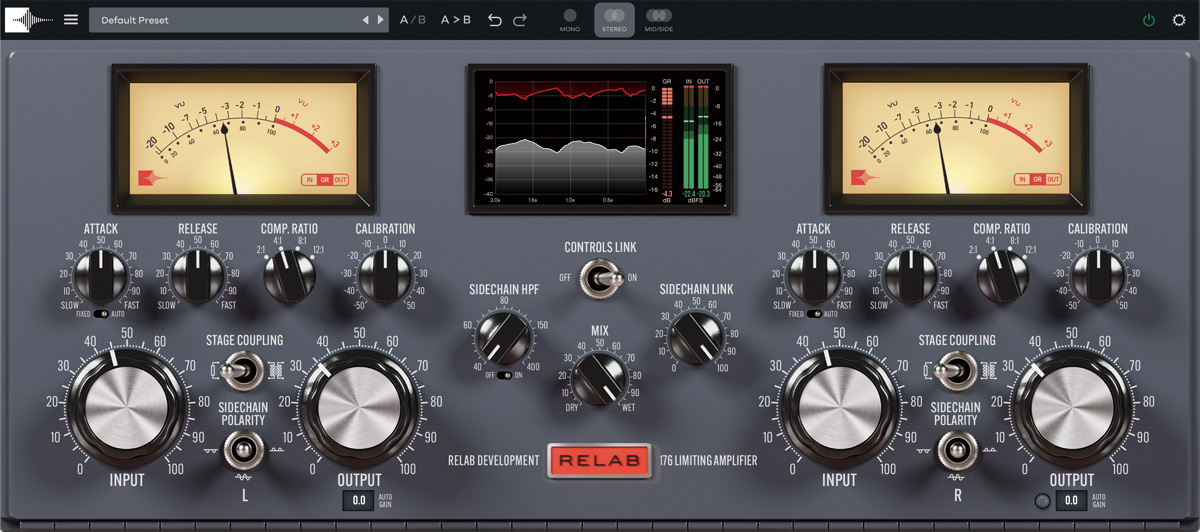
Task: Click the left stage coupling transformer icon
Action: click(276, 370)
